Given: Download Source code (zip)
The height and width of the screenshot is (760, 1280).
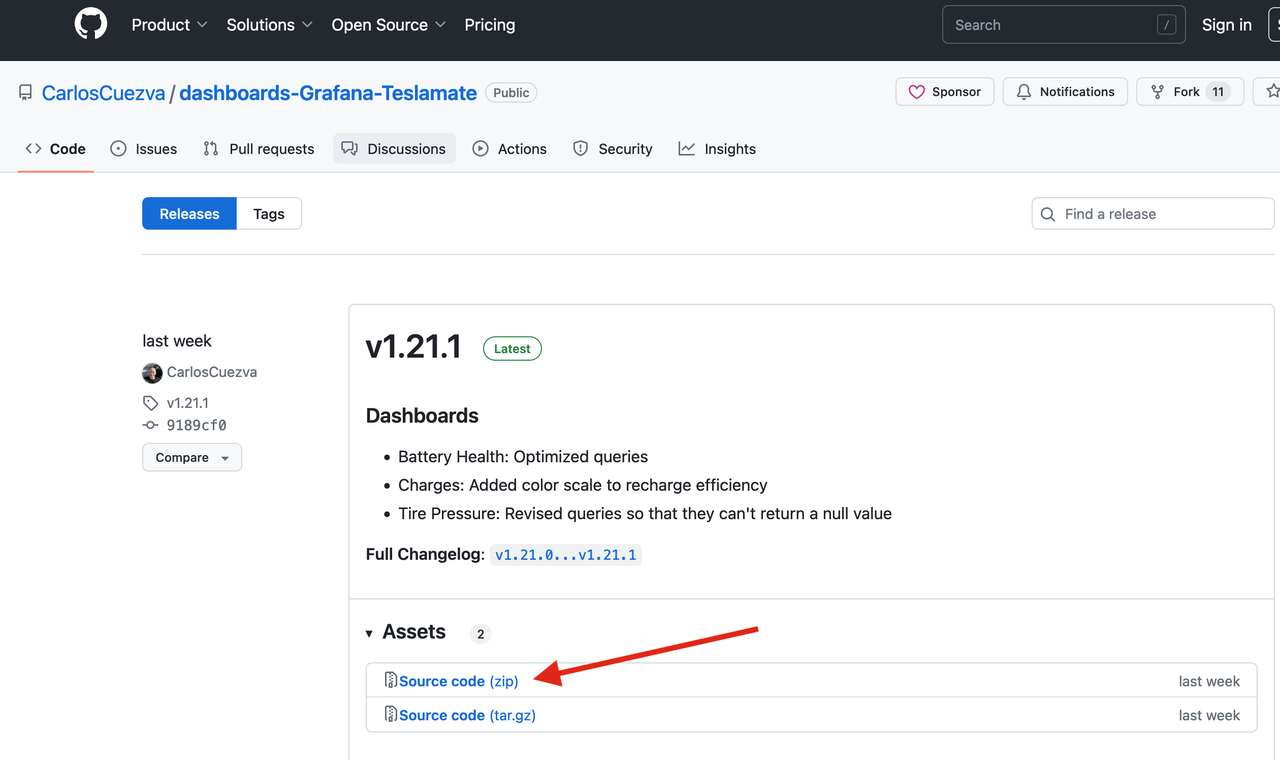Looking at the screenshot, I should (x=459, y=681).
